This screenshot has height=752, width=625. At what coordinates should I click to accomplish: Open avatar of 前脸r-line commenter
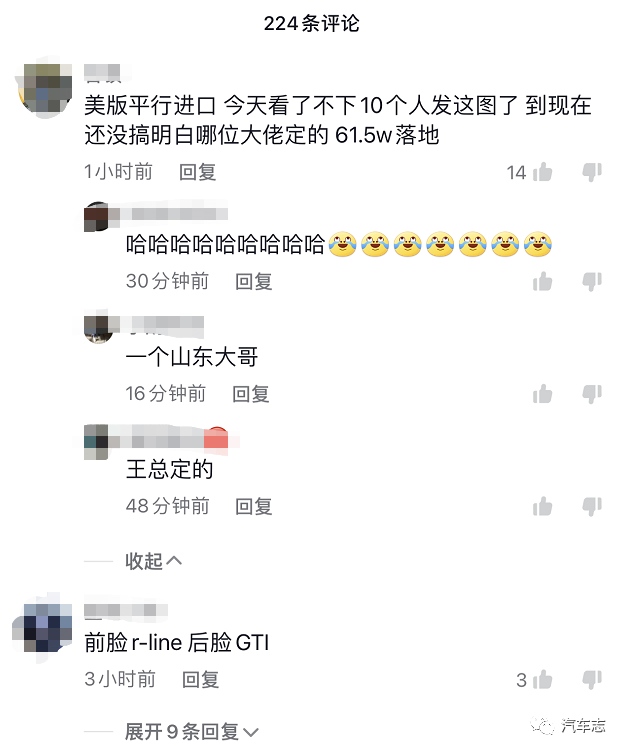(44, 628)
